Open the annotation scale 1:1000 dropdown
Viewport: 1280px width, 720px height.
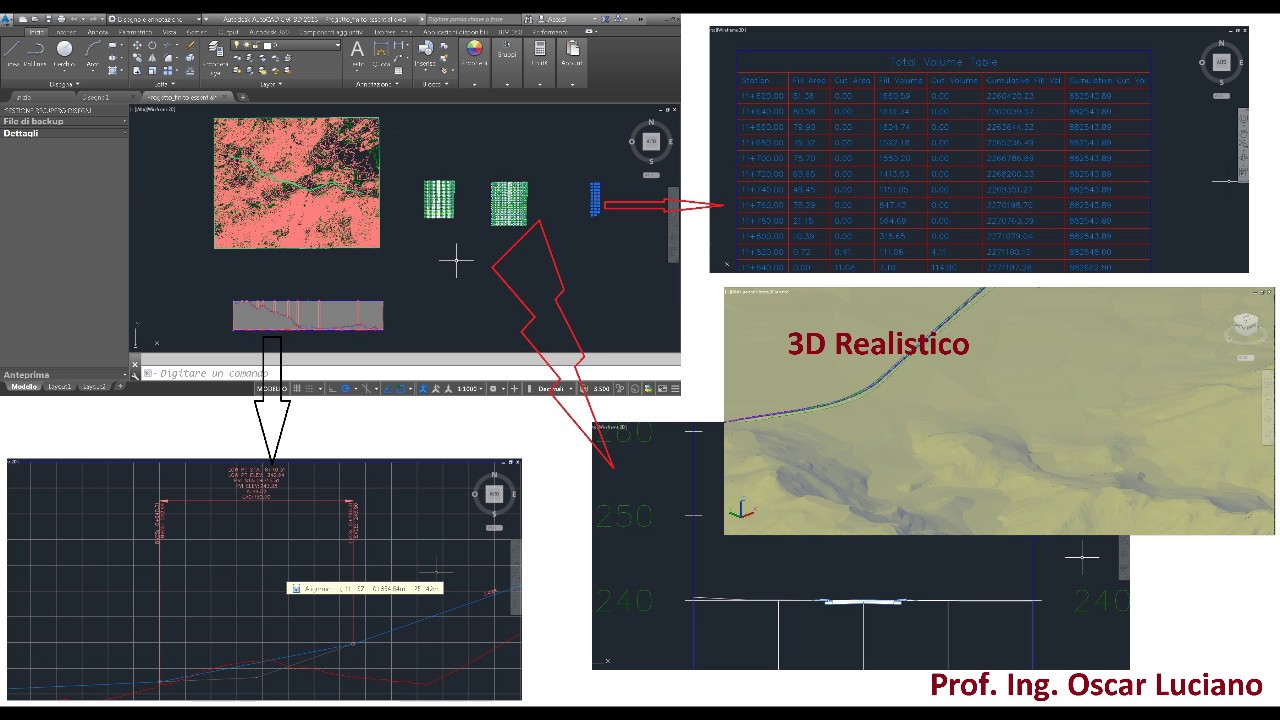pos(472,389)
